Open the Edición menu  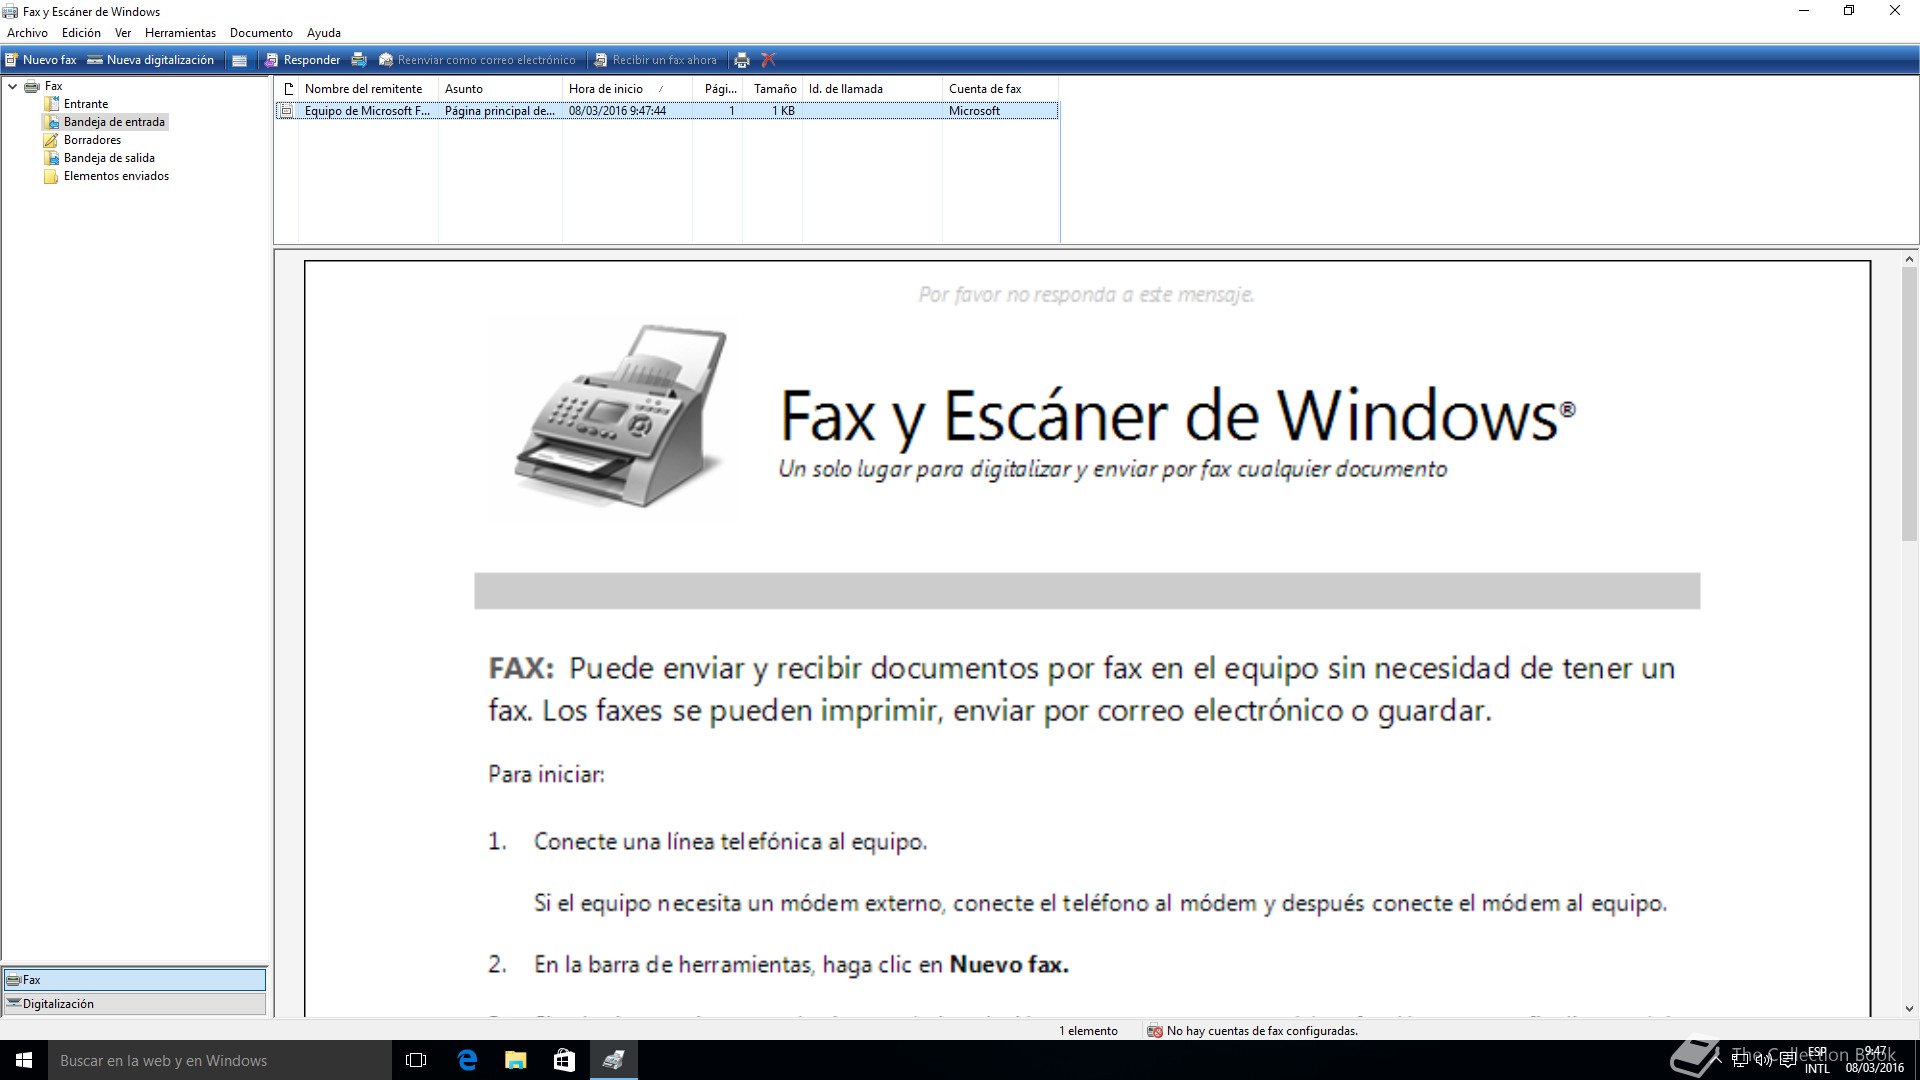[81, 33]
